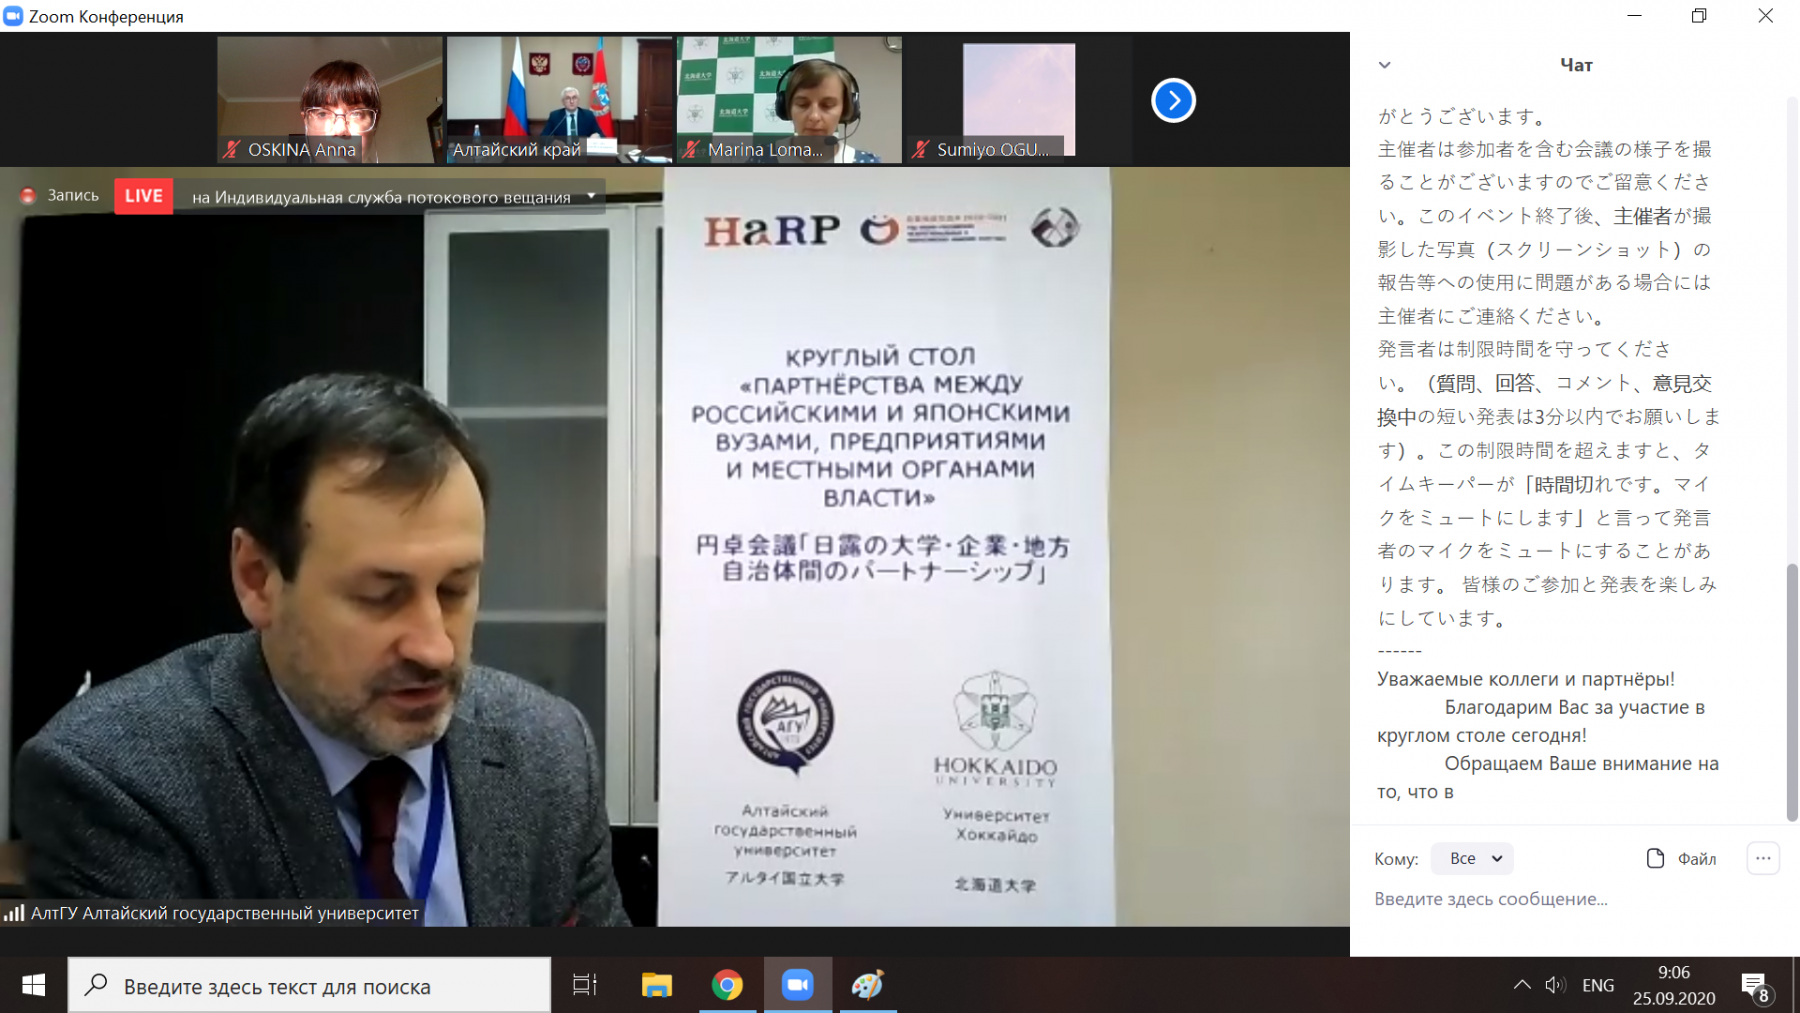This screenshot has height=1013, width=1800.
Task: Select Marina Loma video thumbnail
Action: (789, 100)
